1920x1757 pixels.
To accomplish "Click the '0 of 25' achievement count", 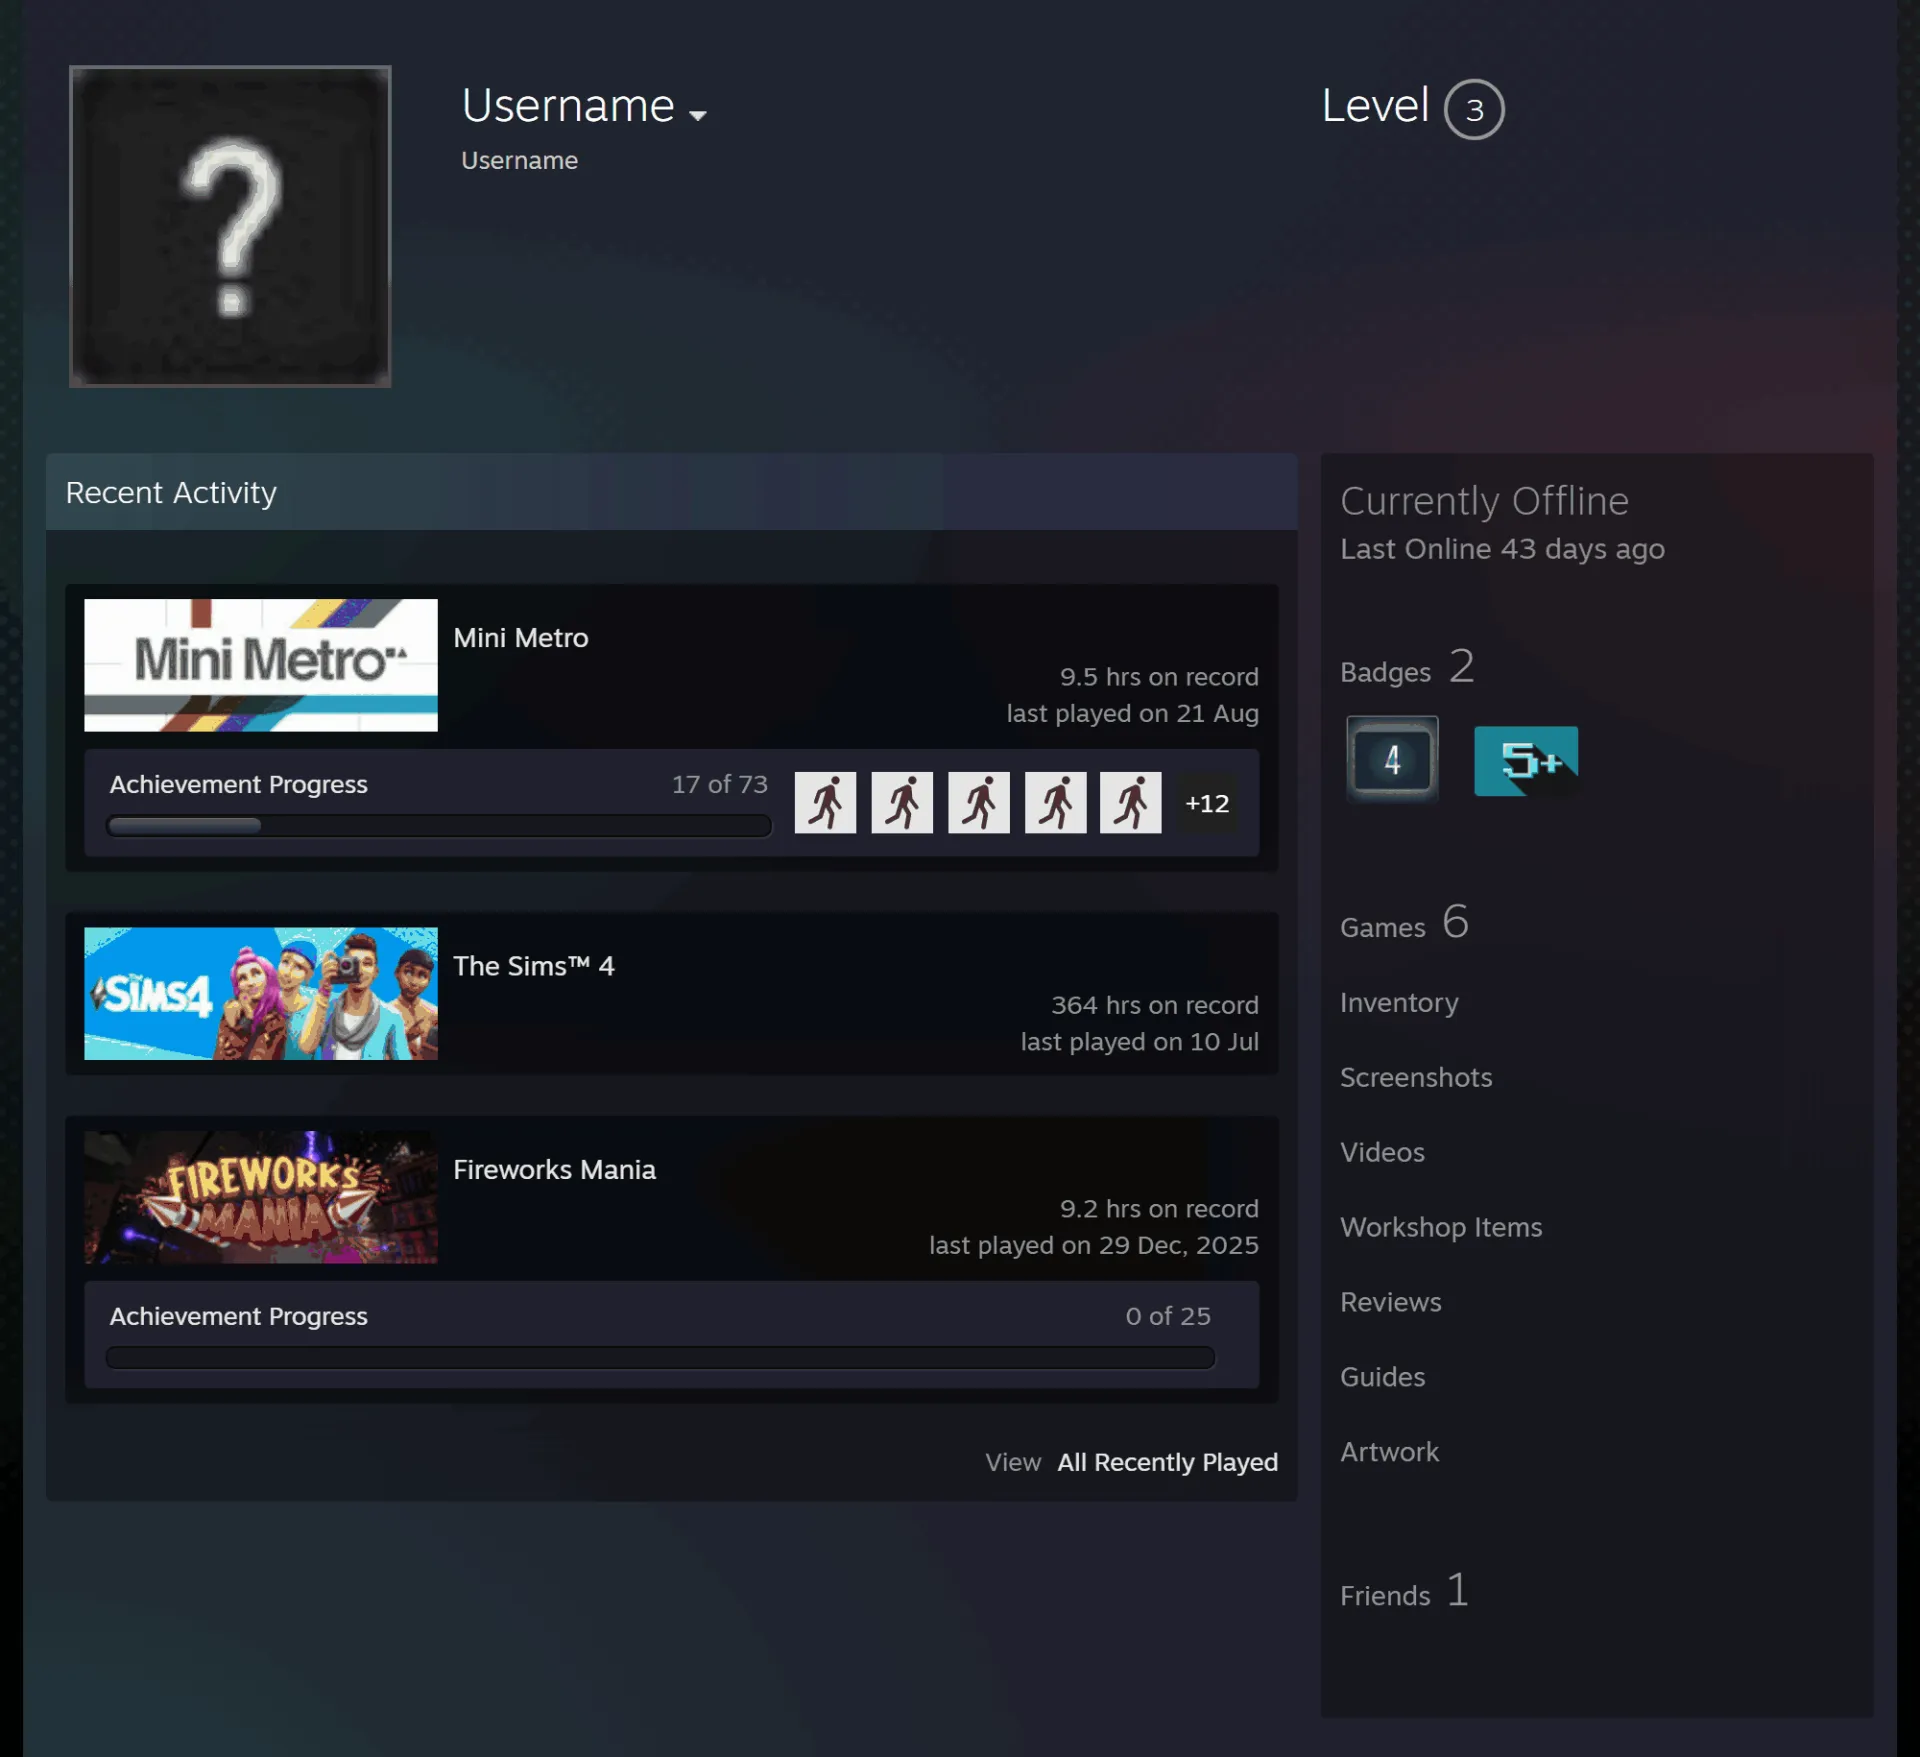I will pos(1168,1317).
